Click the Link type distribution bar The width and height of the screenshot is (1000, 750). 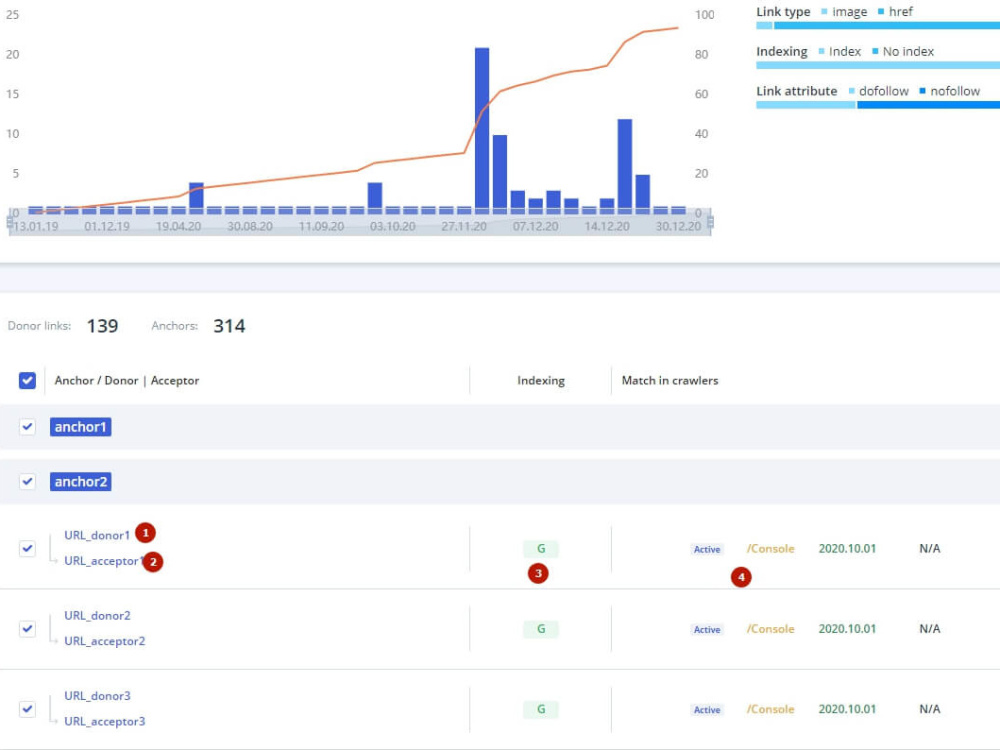pos(878,26)
